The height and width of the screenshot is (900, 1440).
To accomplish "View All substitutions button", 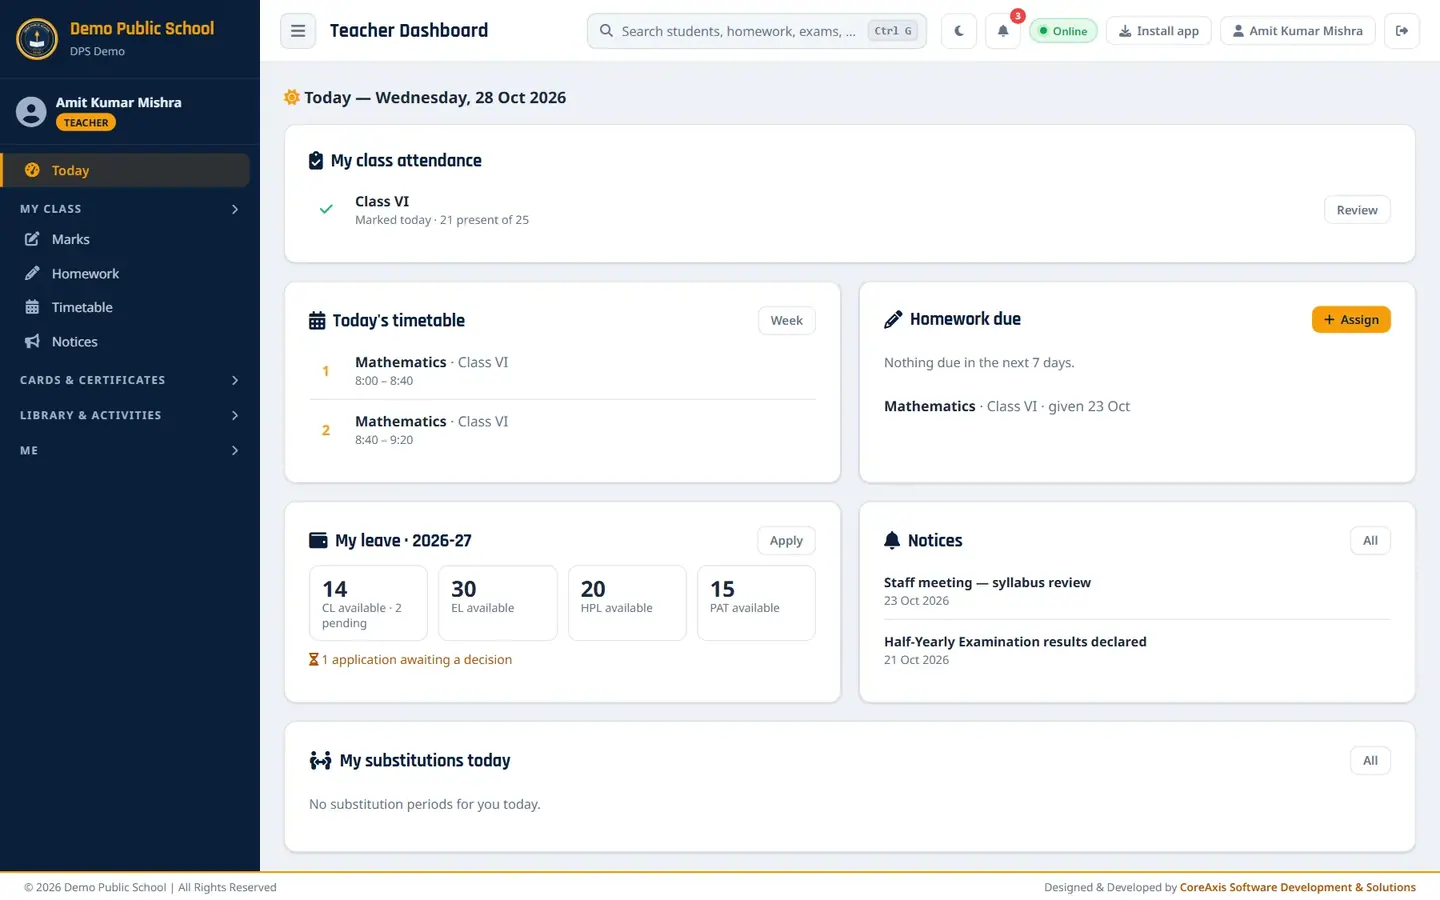I will (x=1370, y=760).
